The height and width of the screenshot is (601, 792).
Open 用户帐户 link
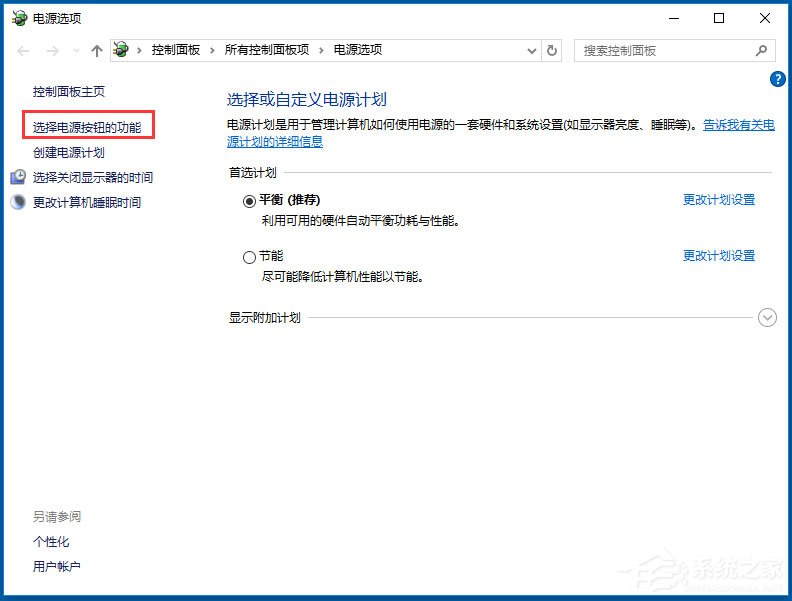coord(57,567)
